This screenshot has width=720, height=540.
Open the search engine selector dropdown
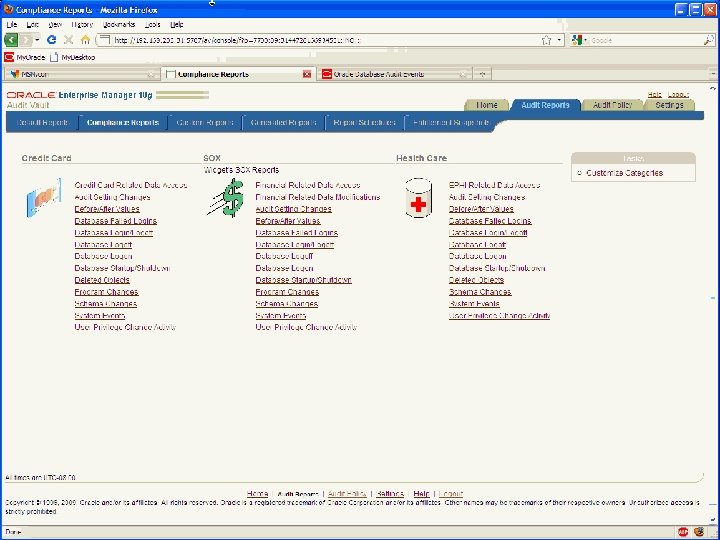(x=585, y=40)
